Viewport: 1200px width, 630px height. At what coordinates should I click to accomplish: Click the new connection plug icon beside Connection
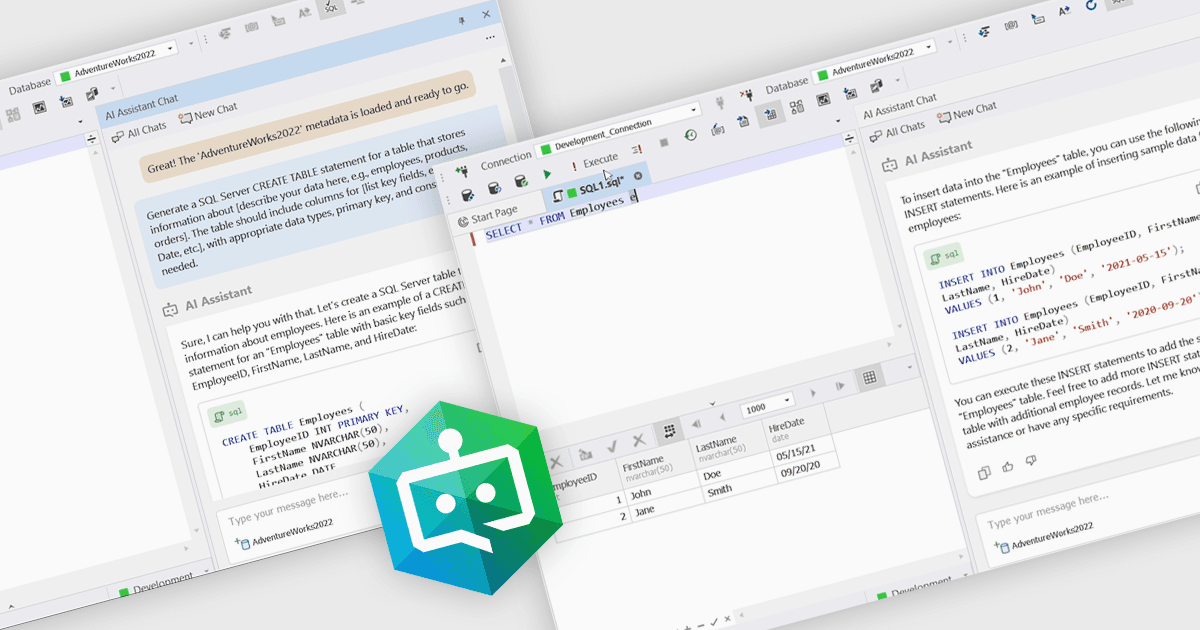460,171
